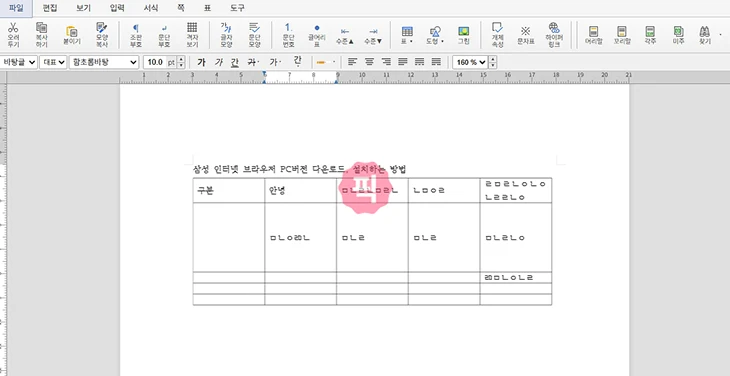The width and height of the screenshot is (730, 376).
Task: Decrease font size with down stepper
Action: pos(181,65)
